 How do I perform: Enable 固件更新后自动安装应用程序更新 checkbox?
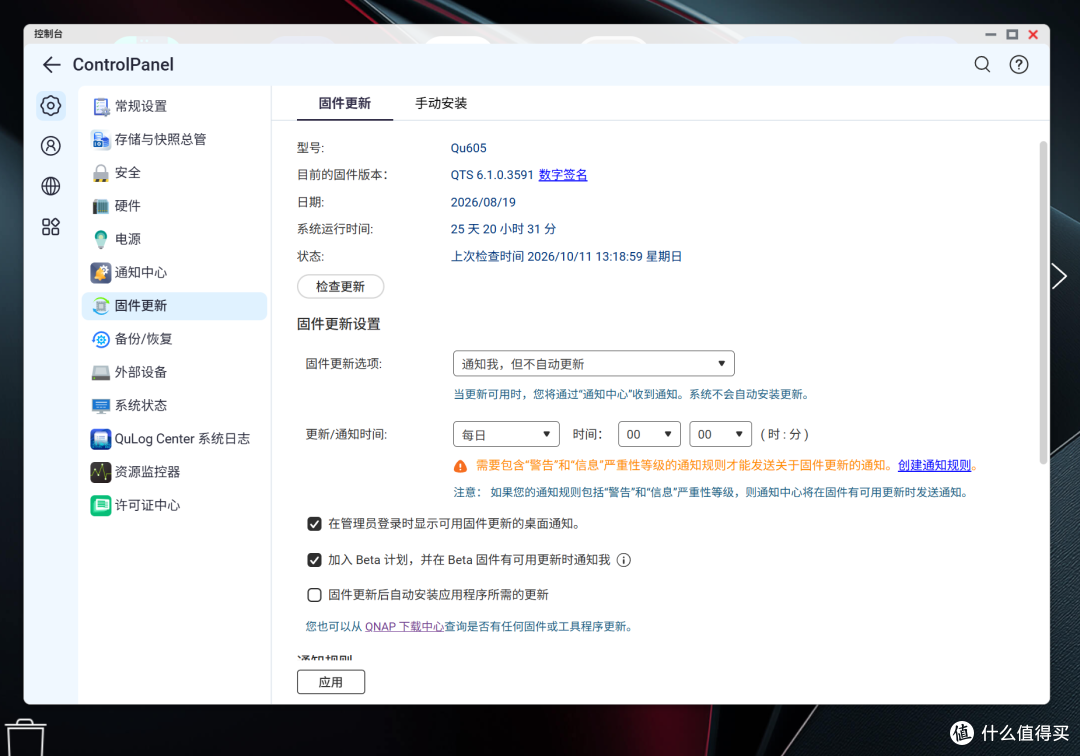314,595
